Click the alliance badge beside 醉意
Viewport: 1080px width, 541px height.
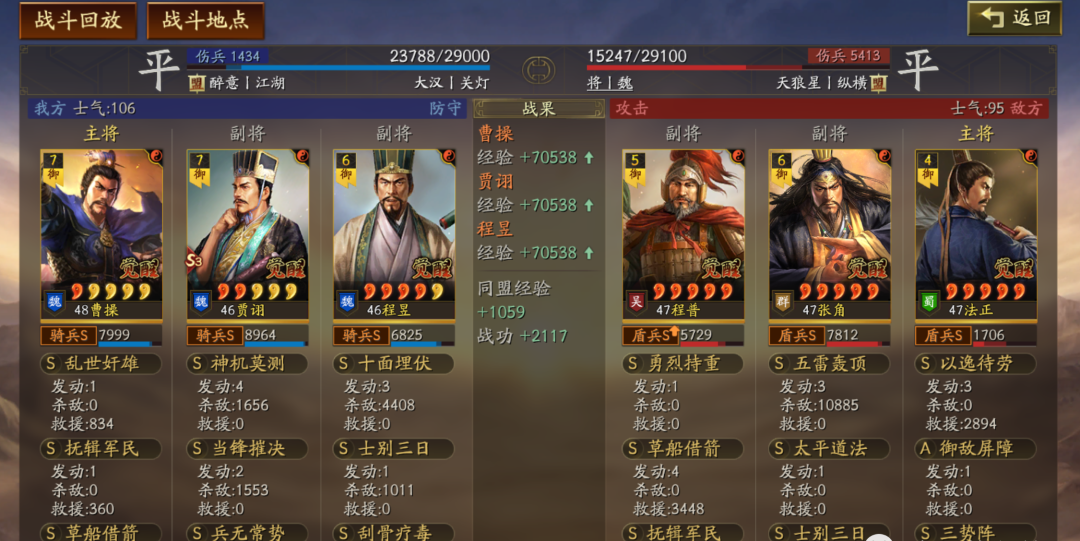click(197, 83)
